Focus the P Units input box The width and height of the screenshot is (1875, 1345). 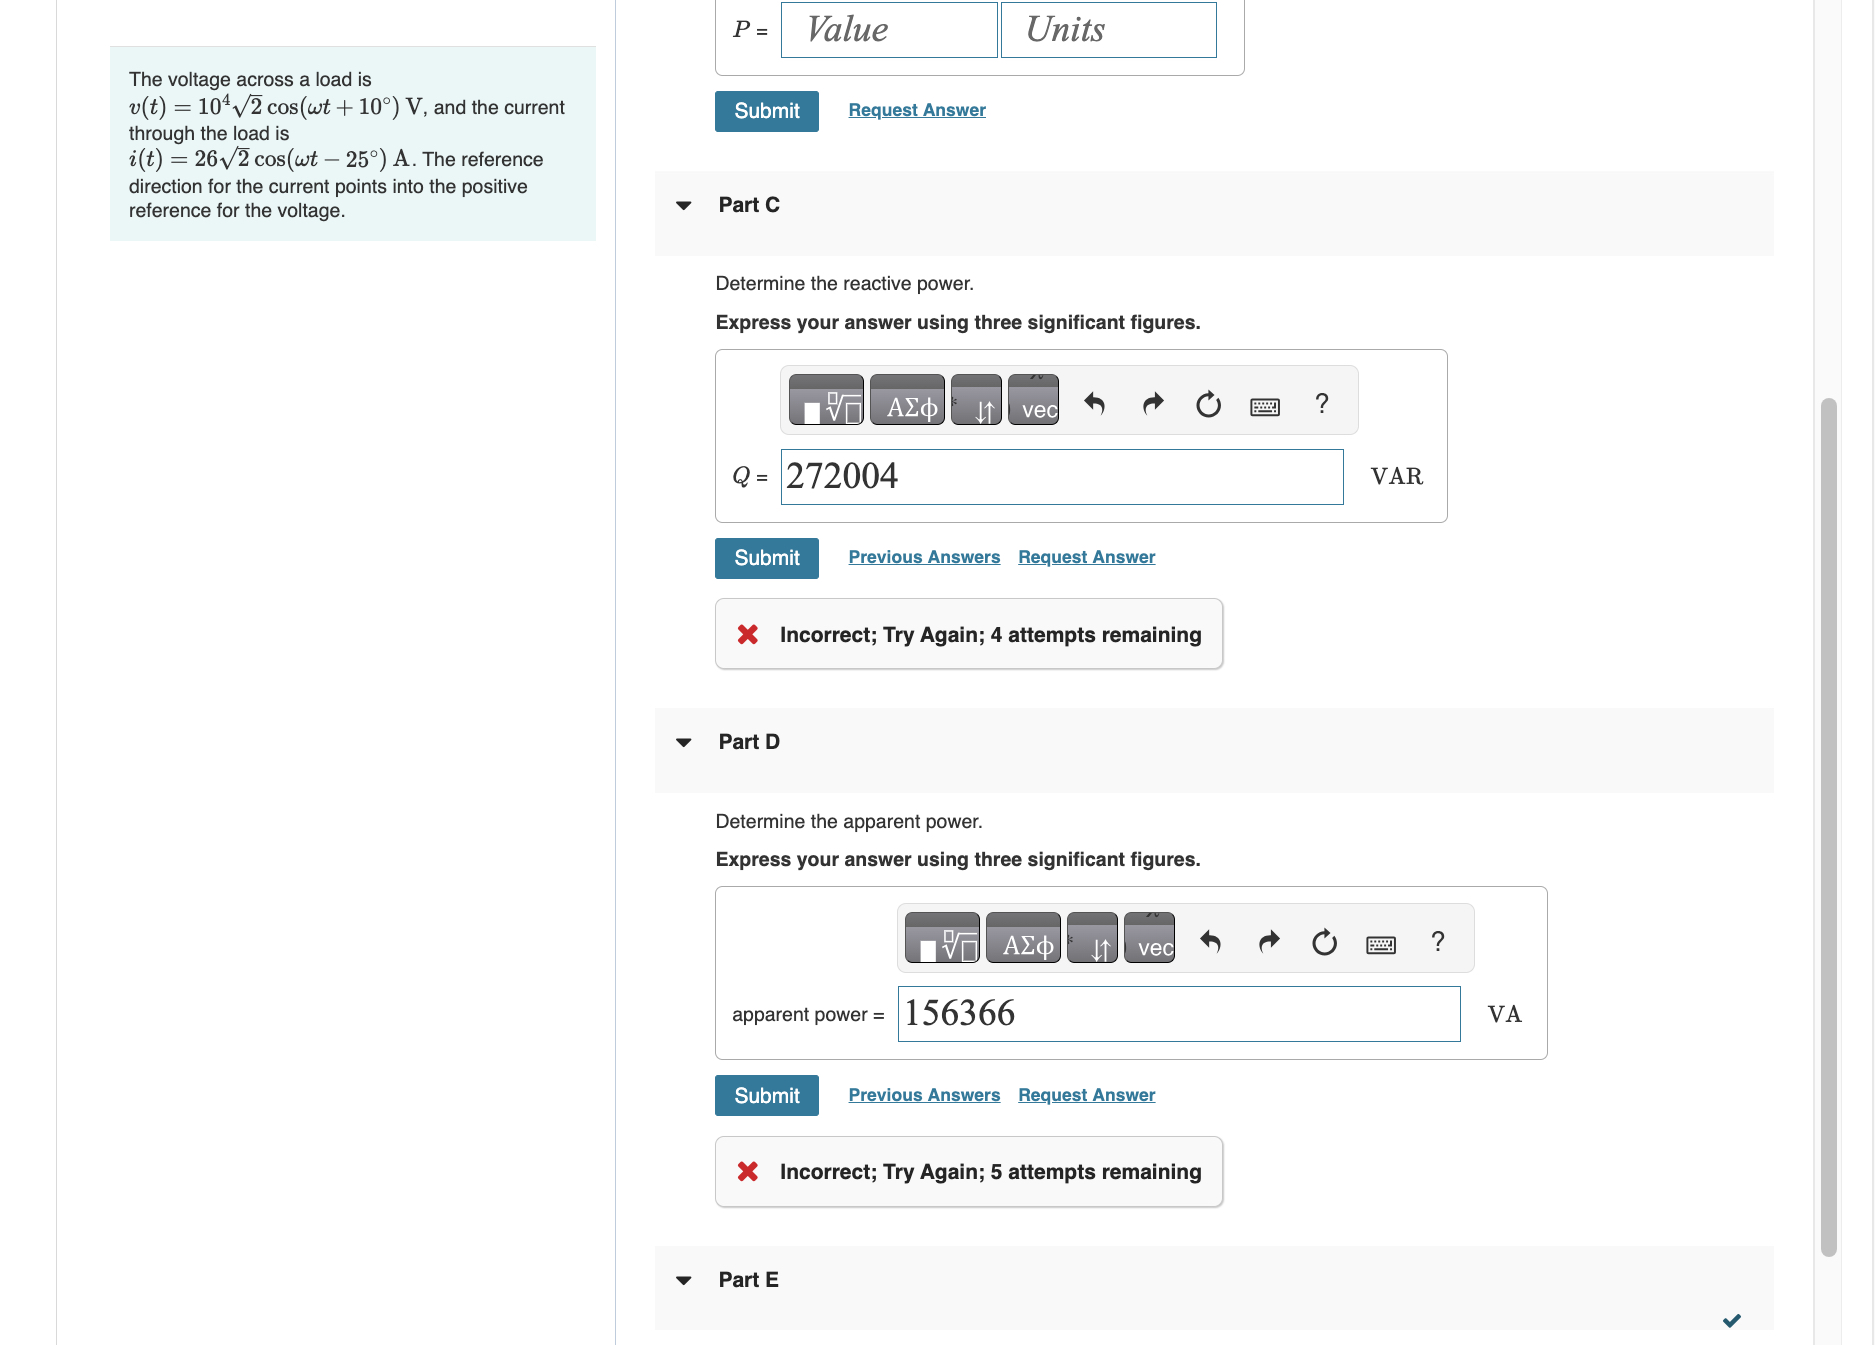[1109, 30]
